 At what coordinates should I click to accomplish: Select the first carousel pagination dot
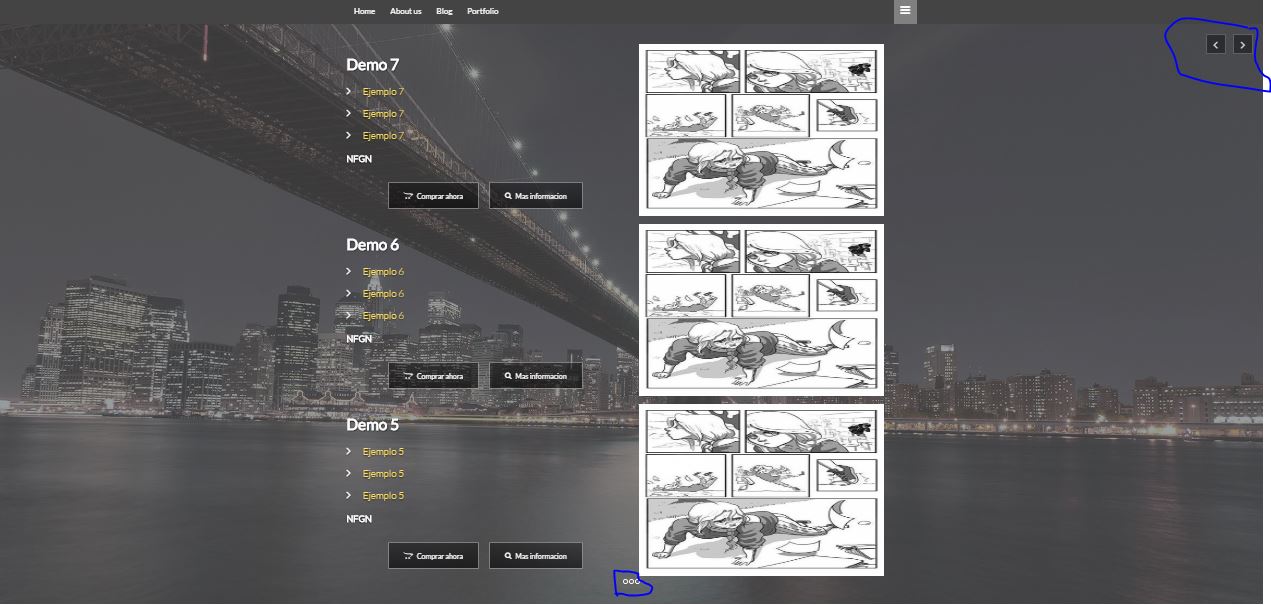(x=625, y=581)
